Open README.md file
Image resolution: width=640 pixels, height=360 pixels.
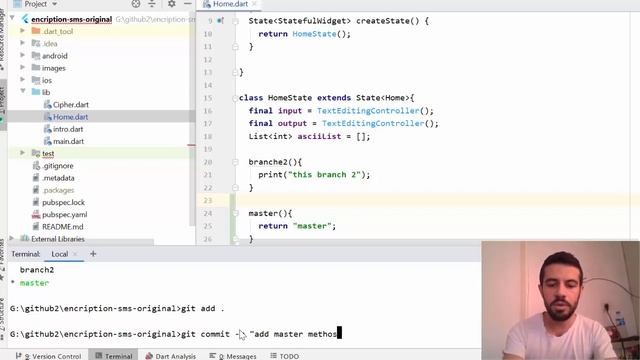[x=62, y=227]
